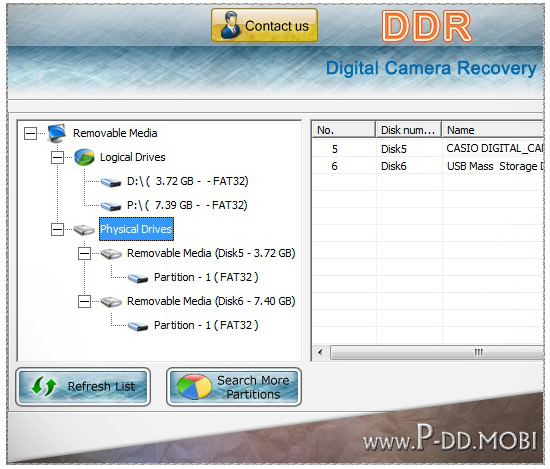Screen dimensions: 550x469
Task: Select Partition 1 FAT32 under Disk6
Action: pyautogui.click(x=206, y=325)
